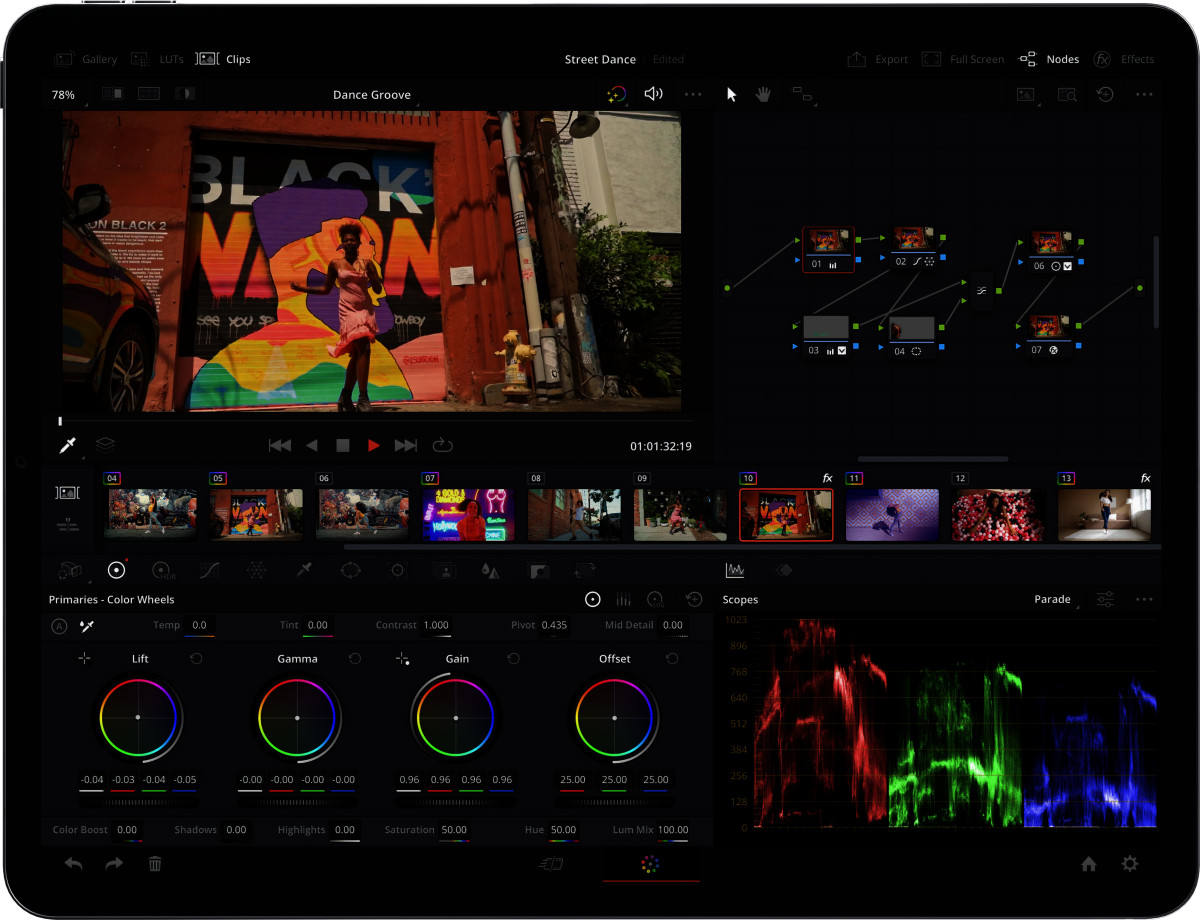This screenshot has width=1200, height=920.
Task: Toggle loop playback
Action: (442, 445)
